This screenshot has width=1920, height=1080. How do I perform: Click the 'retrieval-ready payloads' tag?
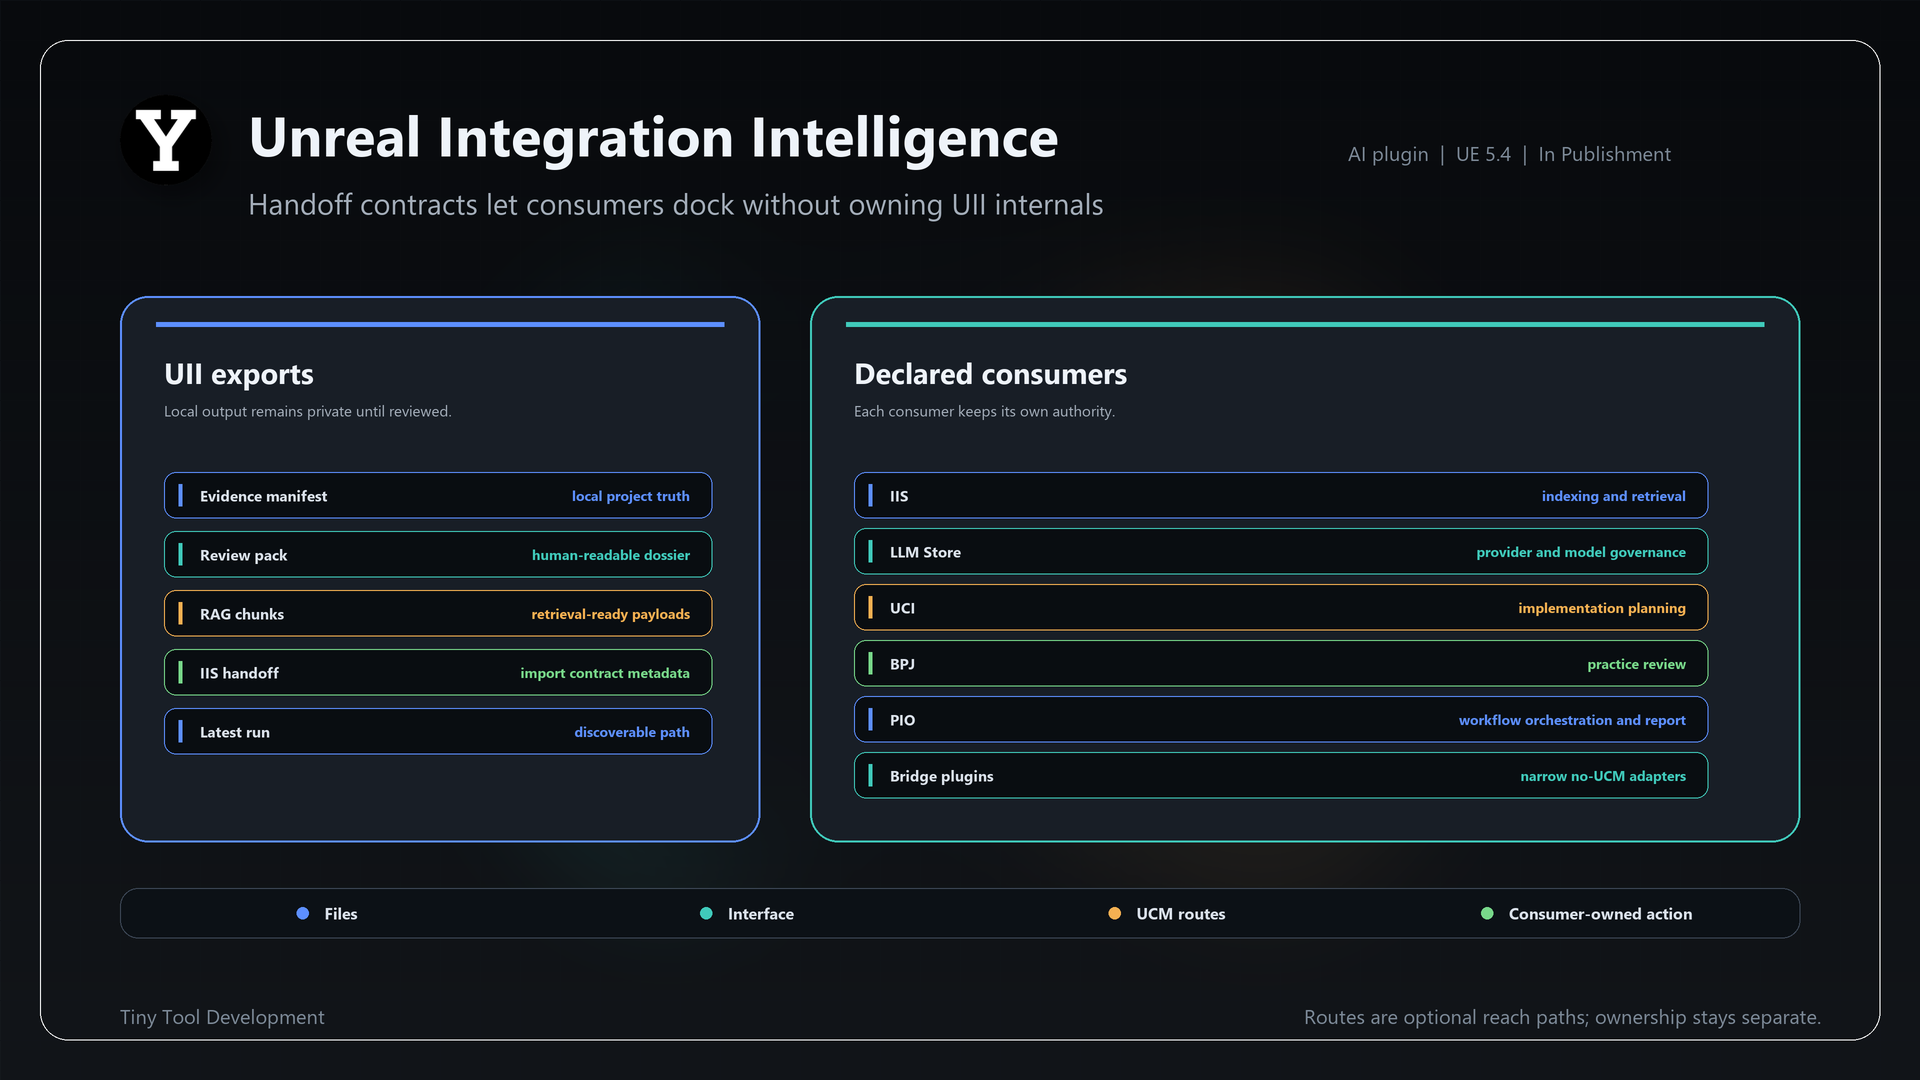coord(611,614)
